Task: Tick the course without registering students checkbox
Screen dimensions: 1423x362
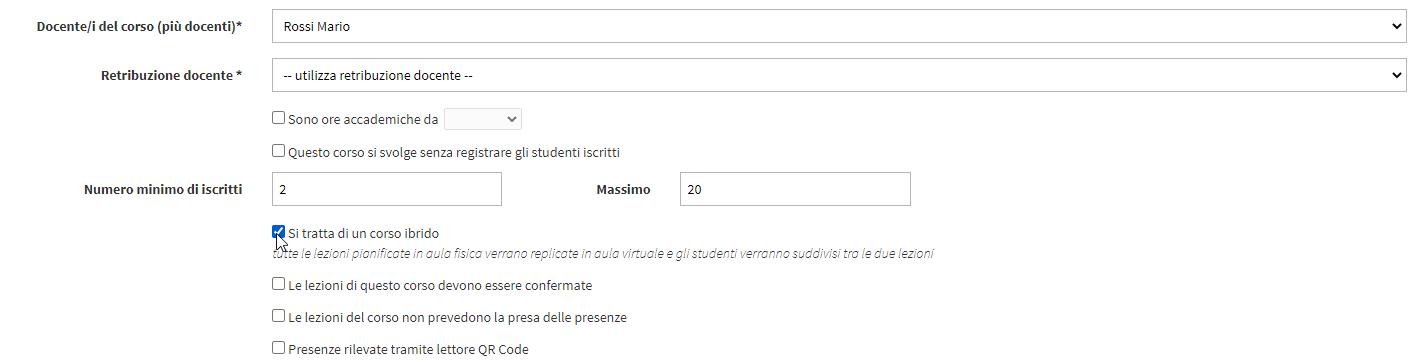Action: tap(279, 152)
